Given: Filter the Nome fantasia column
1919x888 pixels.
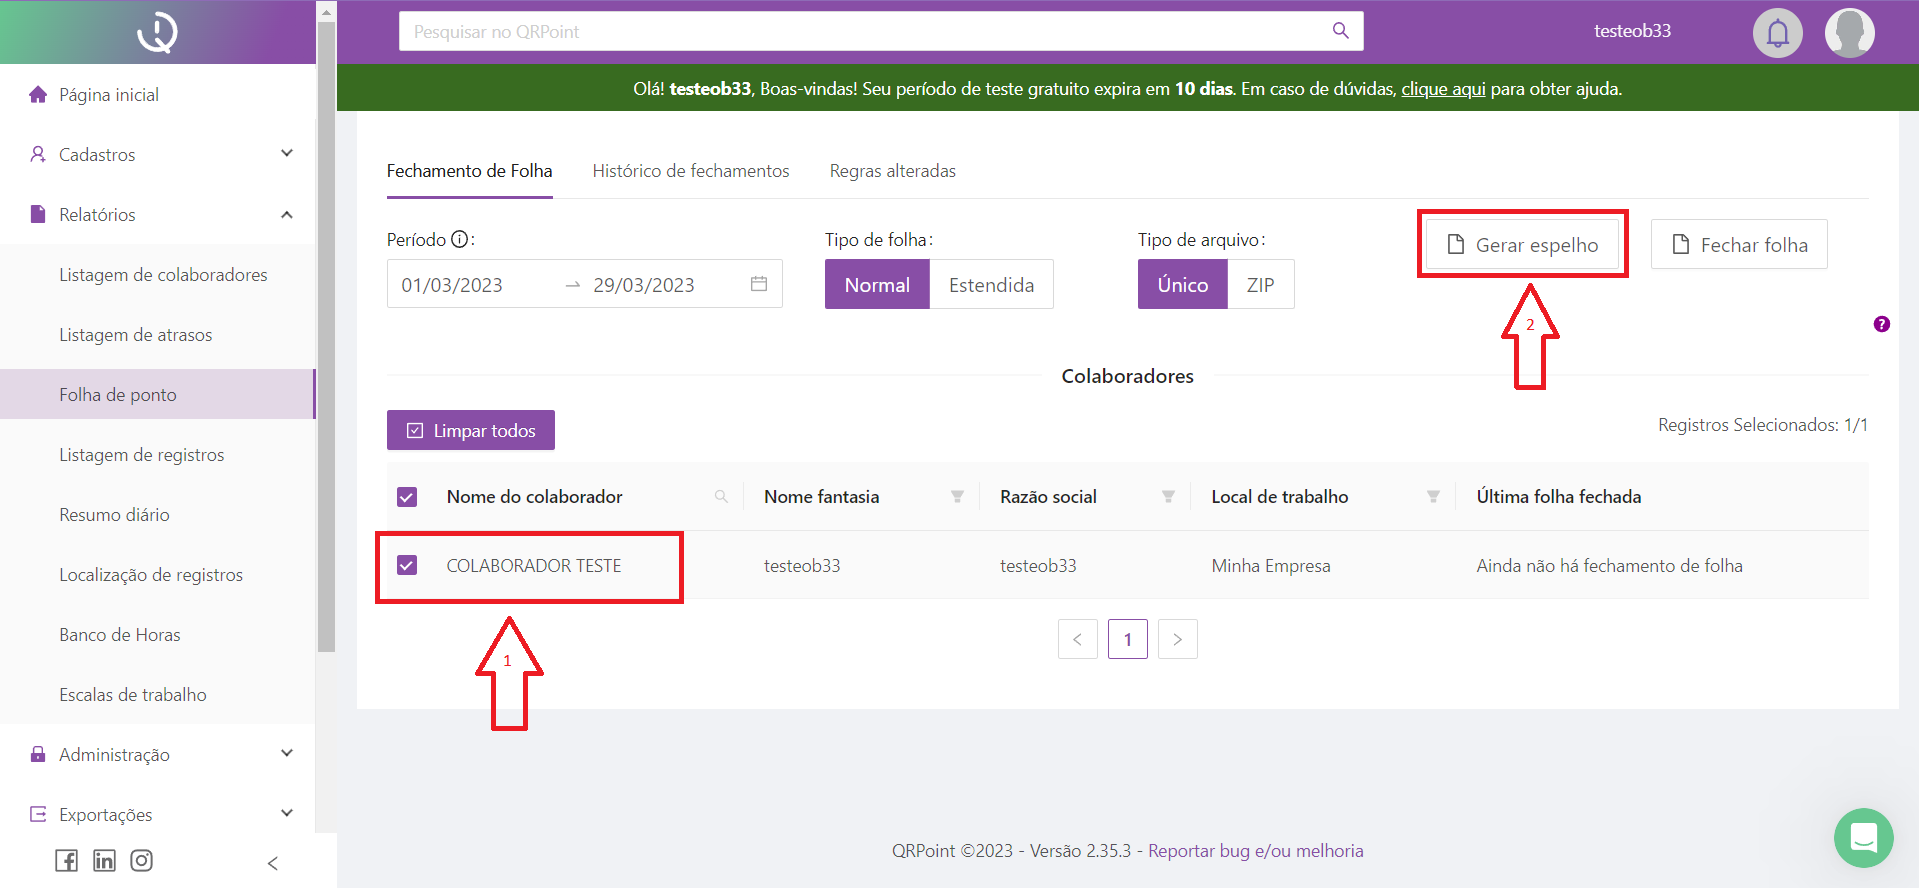Looking at the screenshot, I should [x=957, y=497].
